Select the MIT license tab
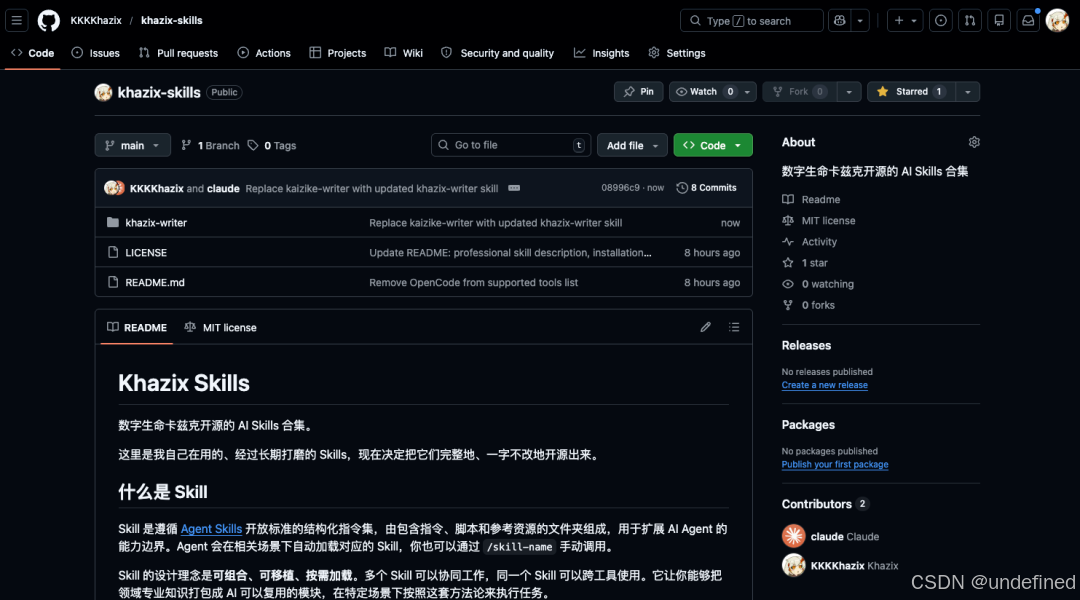The height and width of the screenshot is (600, 1080). click(x=220, y=328)
